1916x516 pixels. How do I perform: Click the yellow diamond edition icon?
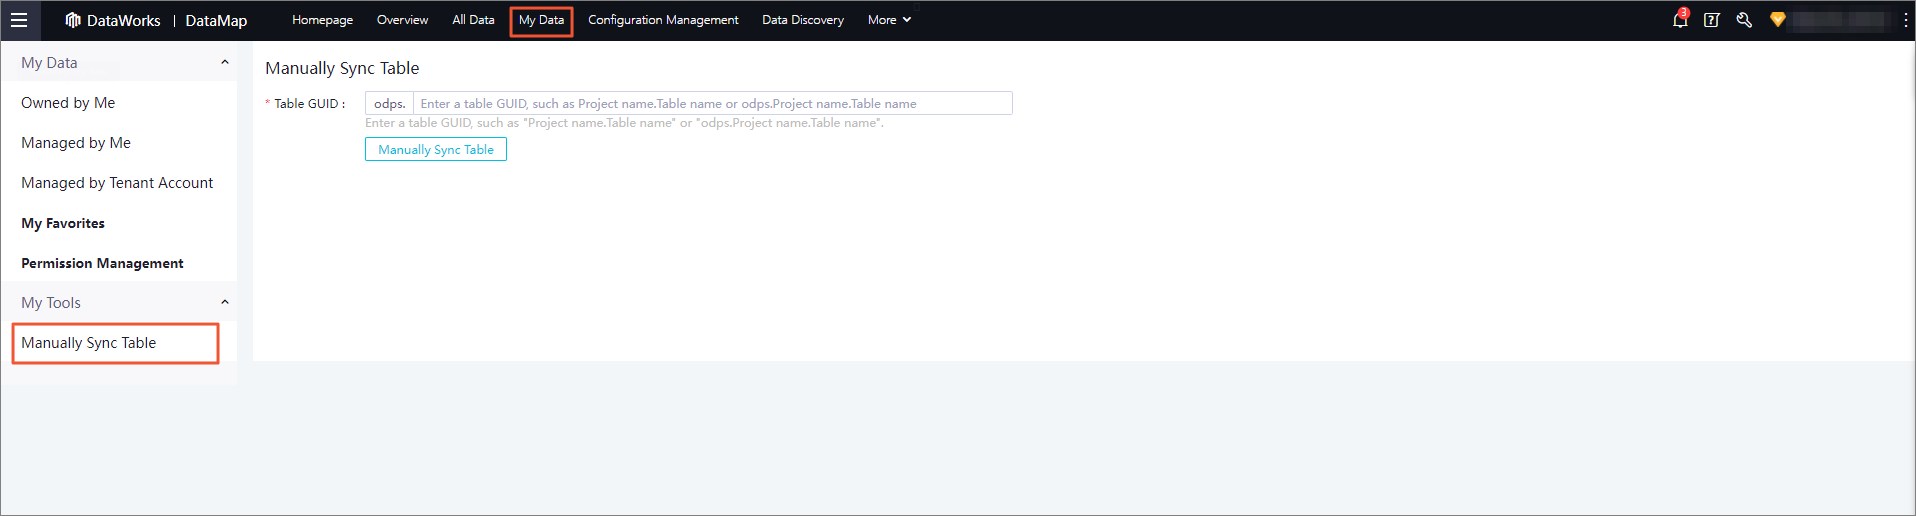(1777, 20)
